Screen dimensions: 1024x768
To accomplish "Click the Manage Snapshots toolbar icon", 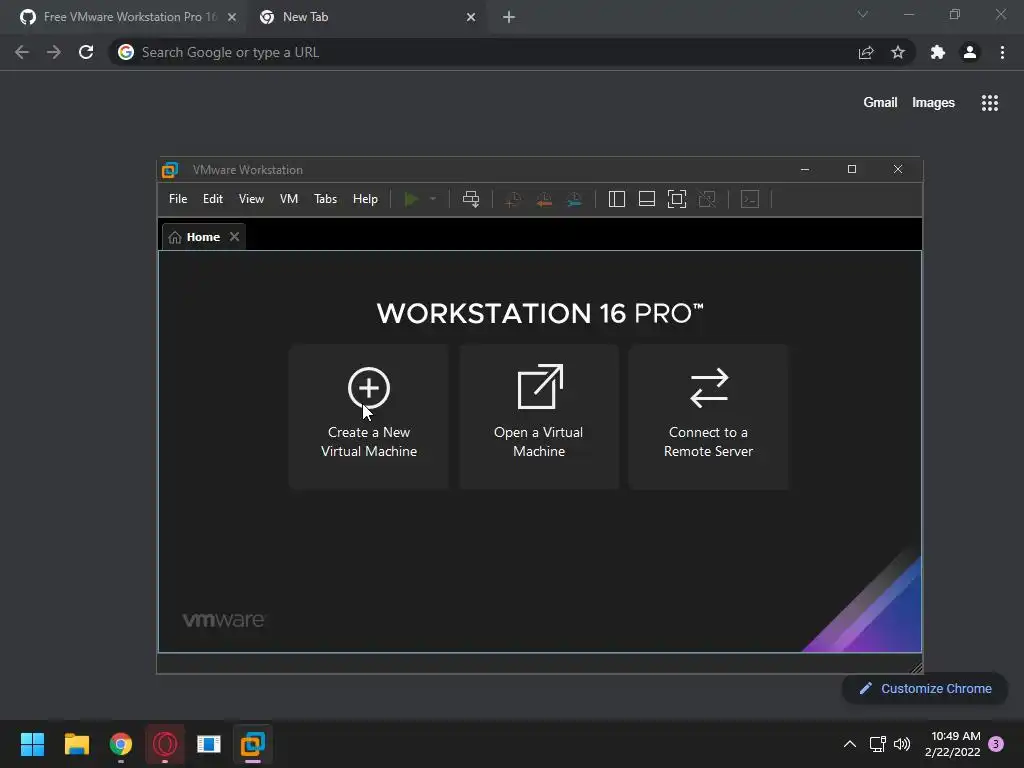I will click(574, 199).
